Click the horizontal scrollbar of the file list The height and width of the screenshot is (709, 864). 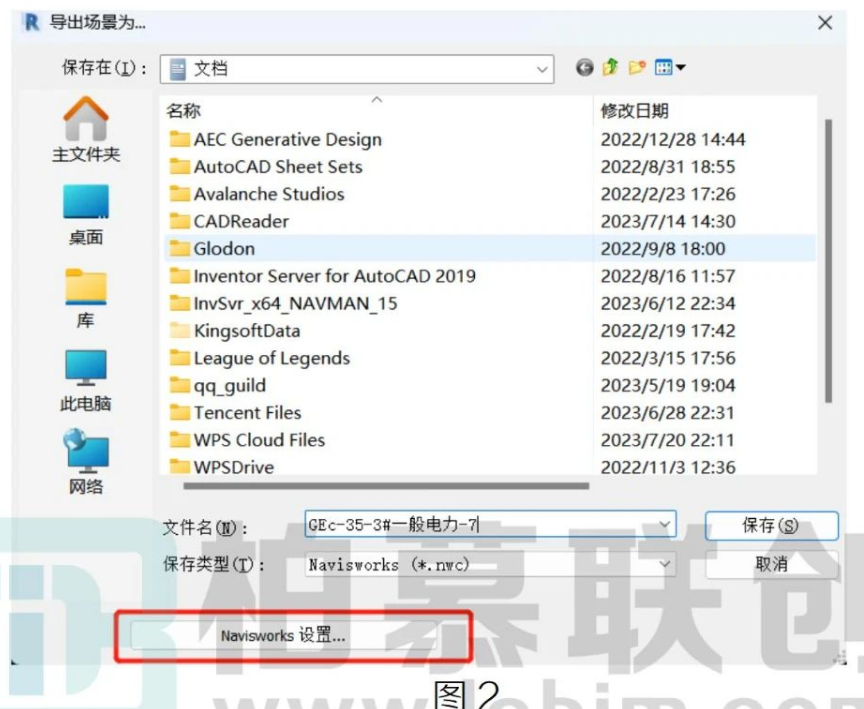point(386,486)
